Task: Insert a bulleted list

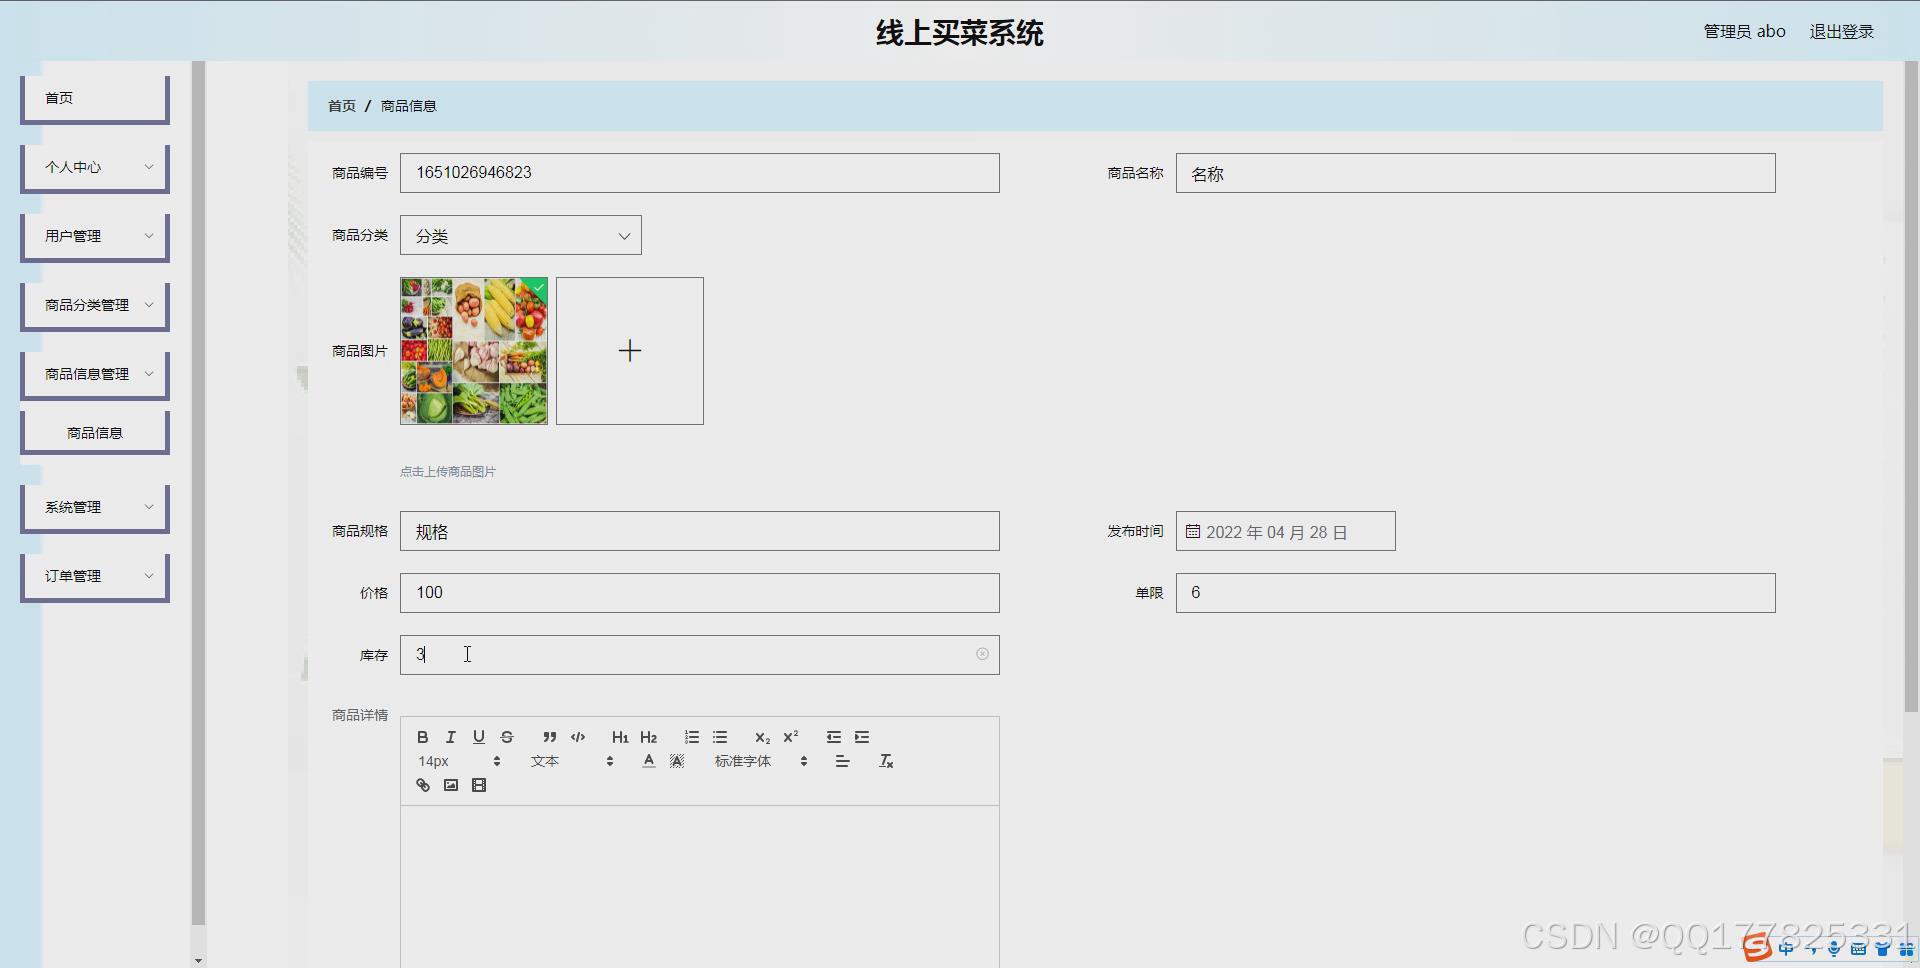Action: coord(720,737)
